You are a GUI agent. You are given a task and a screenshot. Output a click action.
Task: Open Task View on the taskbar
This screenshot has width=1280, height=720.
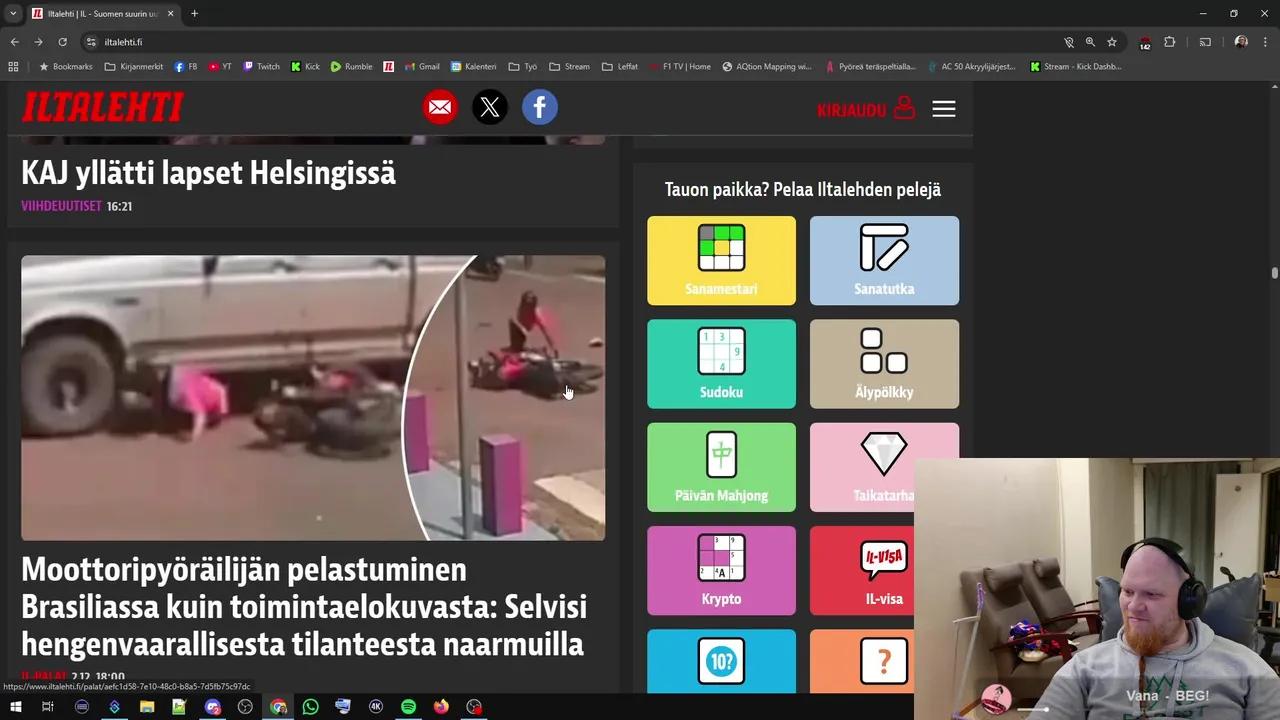[x=47, y=707]
